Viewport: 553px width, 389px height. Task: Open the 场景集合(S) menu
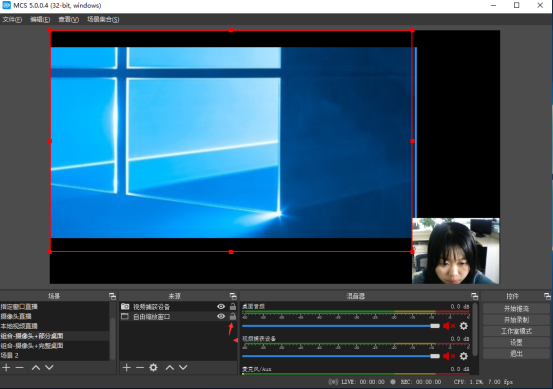coord(103,19)
